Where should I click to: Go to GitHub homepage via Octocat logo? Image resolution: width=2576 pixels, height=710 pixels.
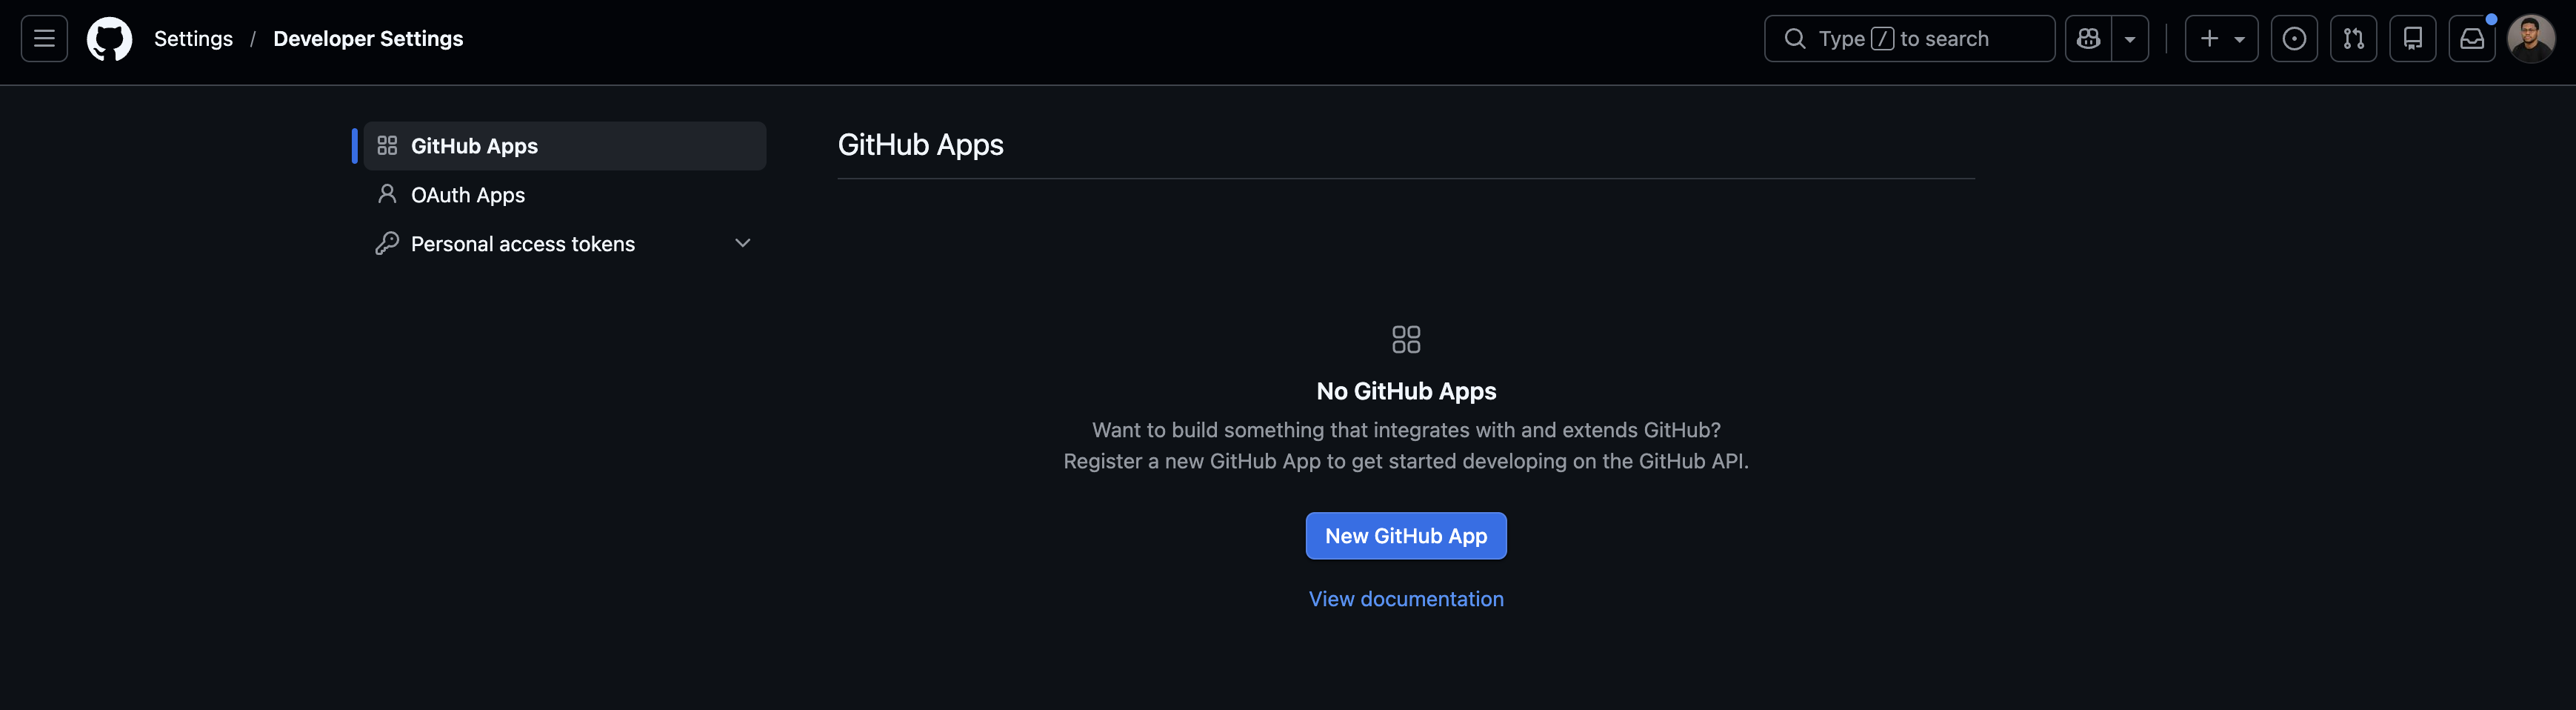click(109, 39)
